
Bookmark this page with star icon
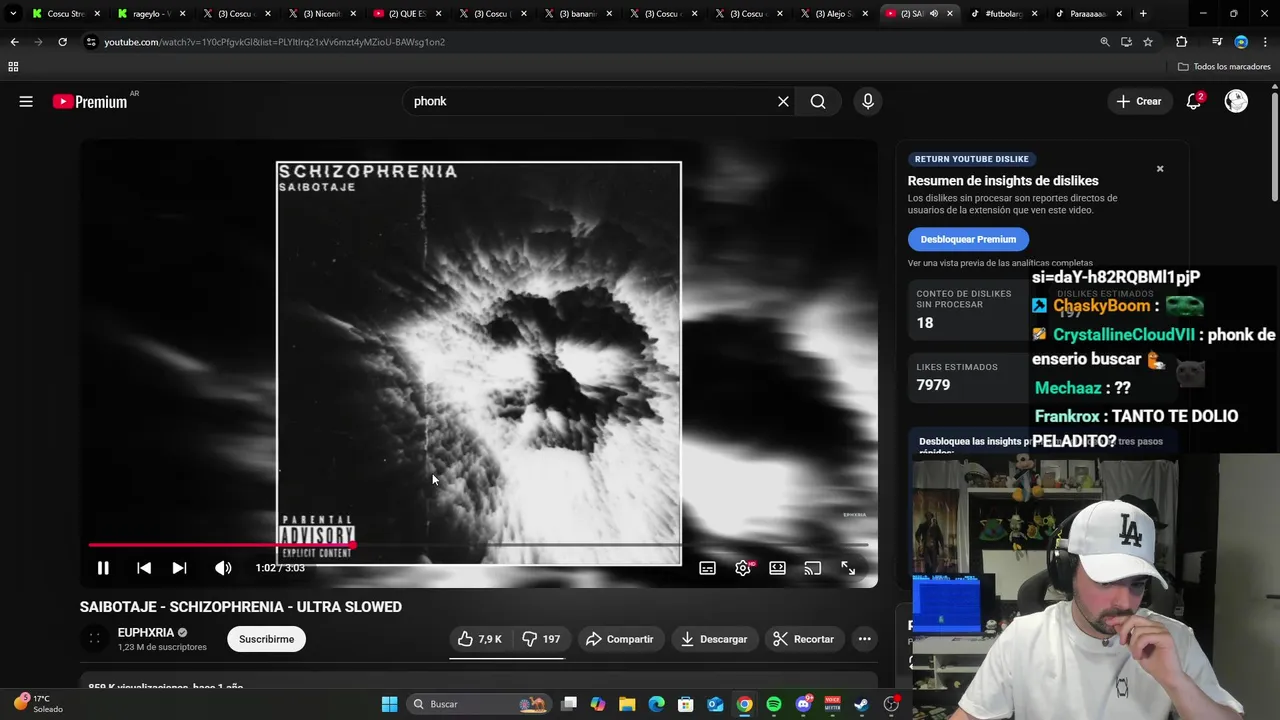coord(1148,42)
